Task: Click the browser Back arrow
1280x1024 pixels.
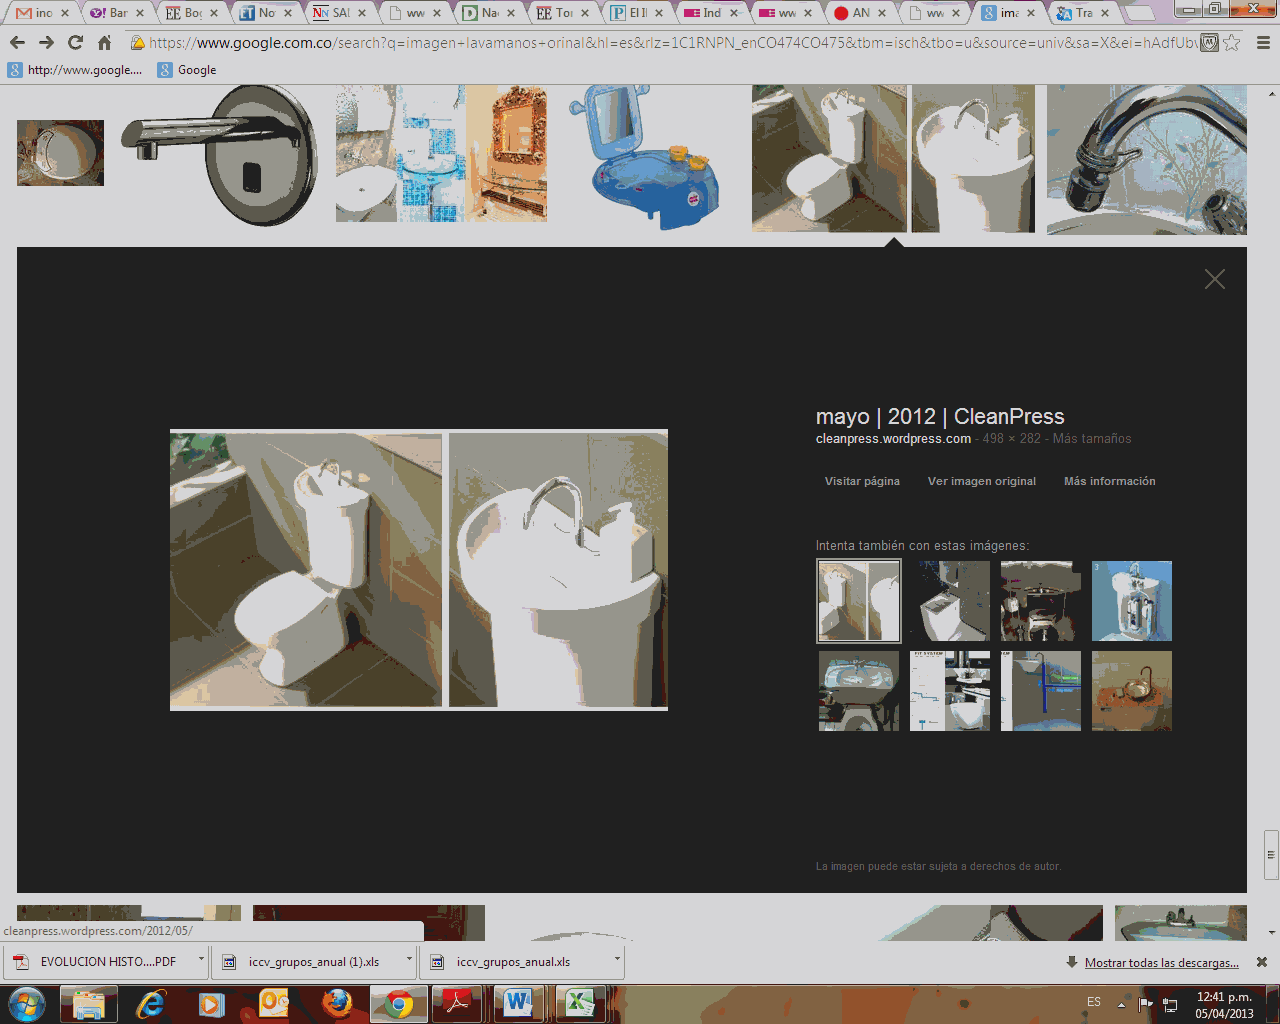Action: pos(17,42)
